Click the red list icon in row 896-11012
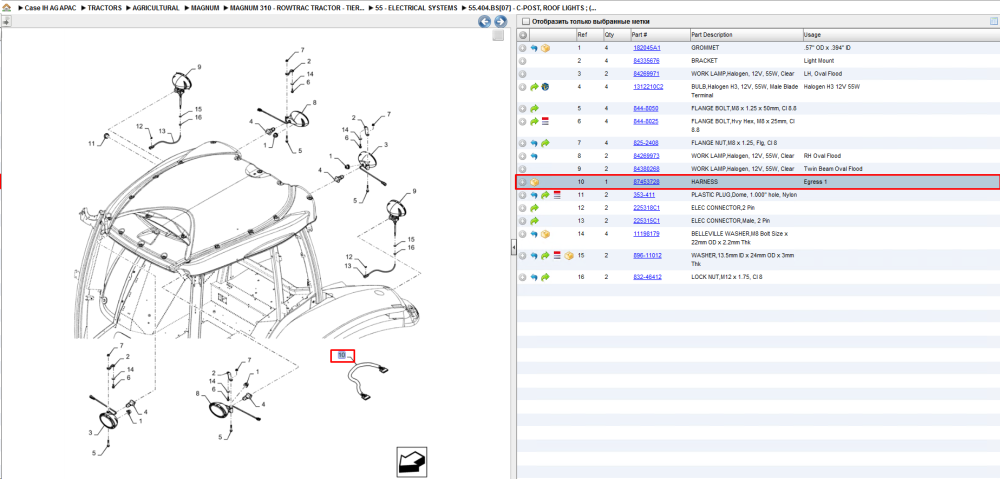1000x479 pixels. point(556,256)
